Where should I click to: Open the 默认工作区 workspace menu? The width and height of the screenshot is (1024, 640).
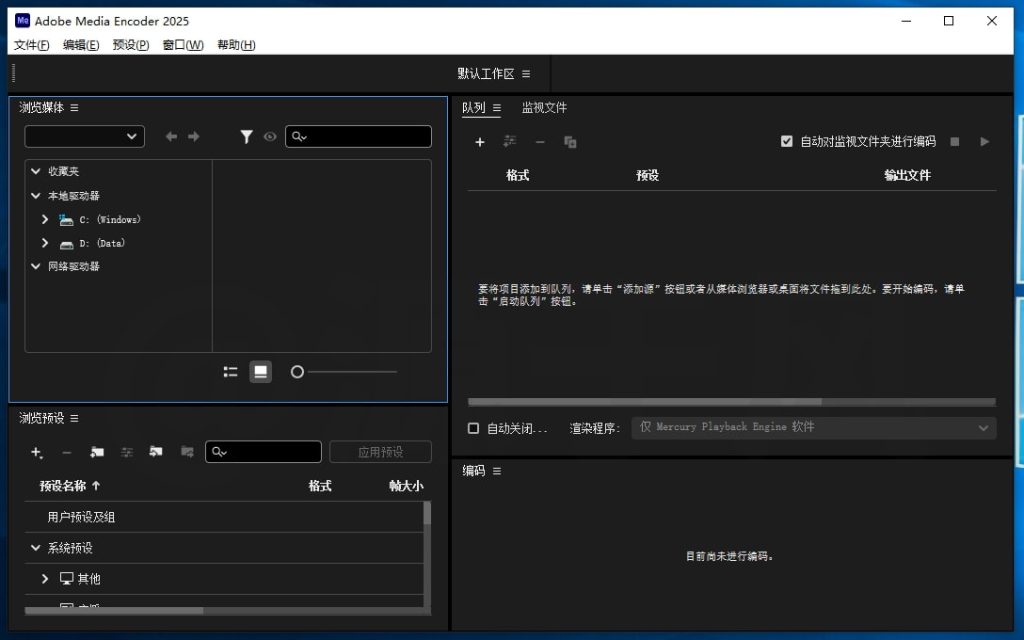point(526,74)
